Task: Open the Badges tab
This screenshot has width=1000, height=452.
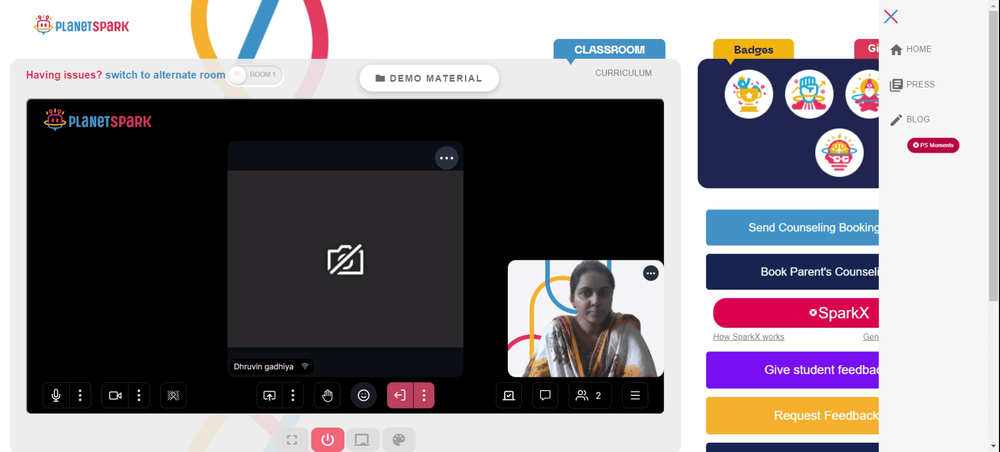Action: click(753, 50)
